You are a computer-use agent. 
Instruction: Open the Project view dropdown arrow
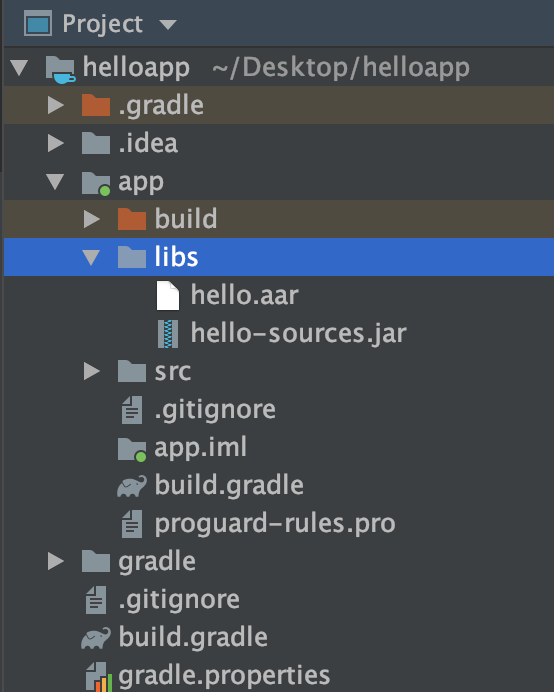pyautogui.click(x=168, y=24)
